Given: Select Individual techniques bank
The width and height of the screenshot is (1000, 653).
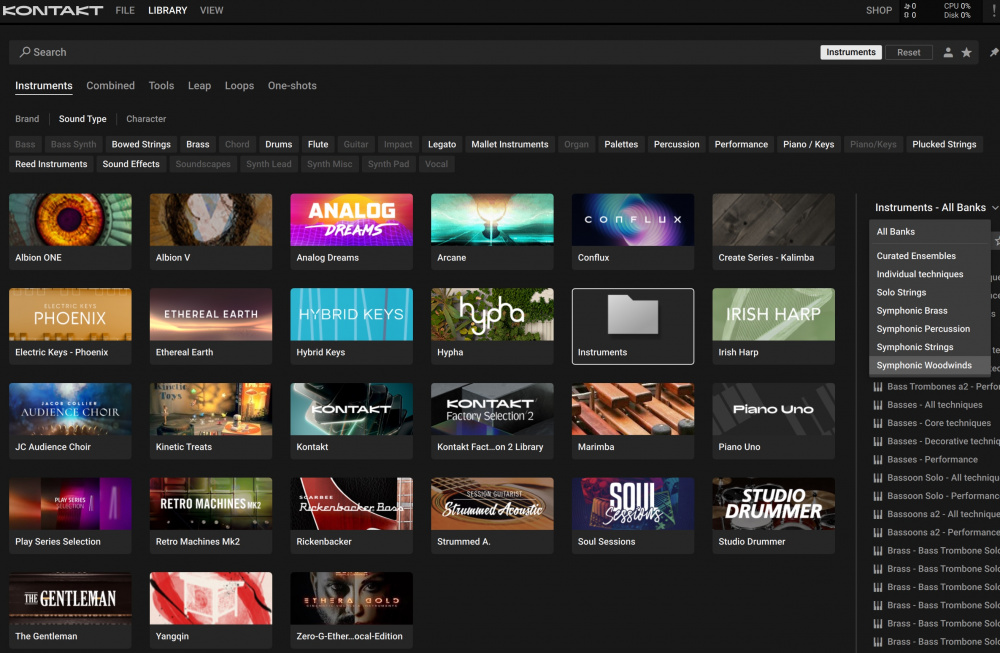Looking at the screenshot, I should 929,274.
